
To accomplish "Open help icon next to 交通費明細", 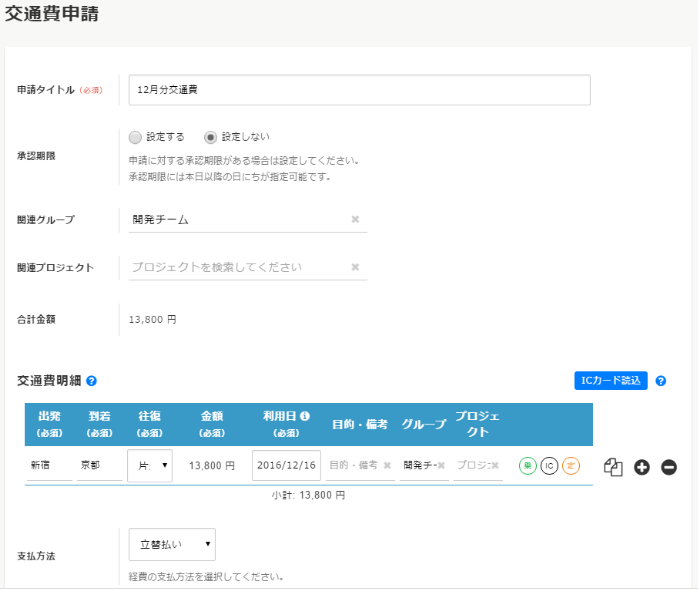I will coord(91,381).
